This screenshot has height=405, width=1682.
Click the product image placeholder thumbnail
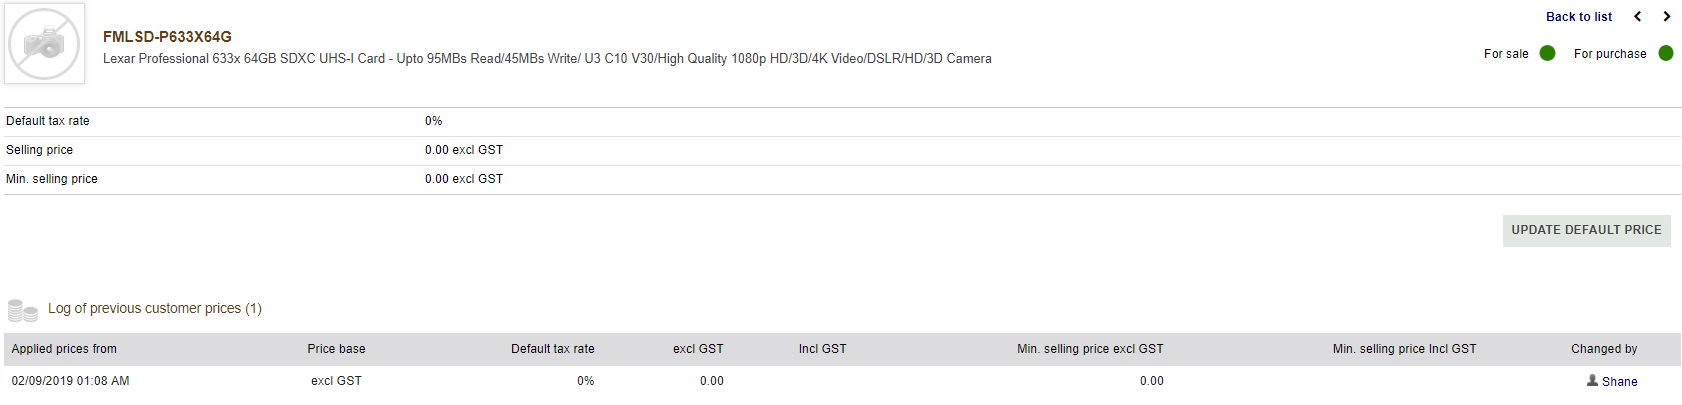[44, 43]
